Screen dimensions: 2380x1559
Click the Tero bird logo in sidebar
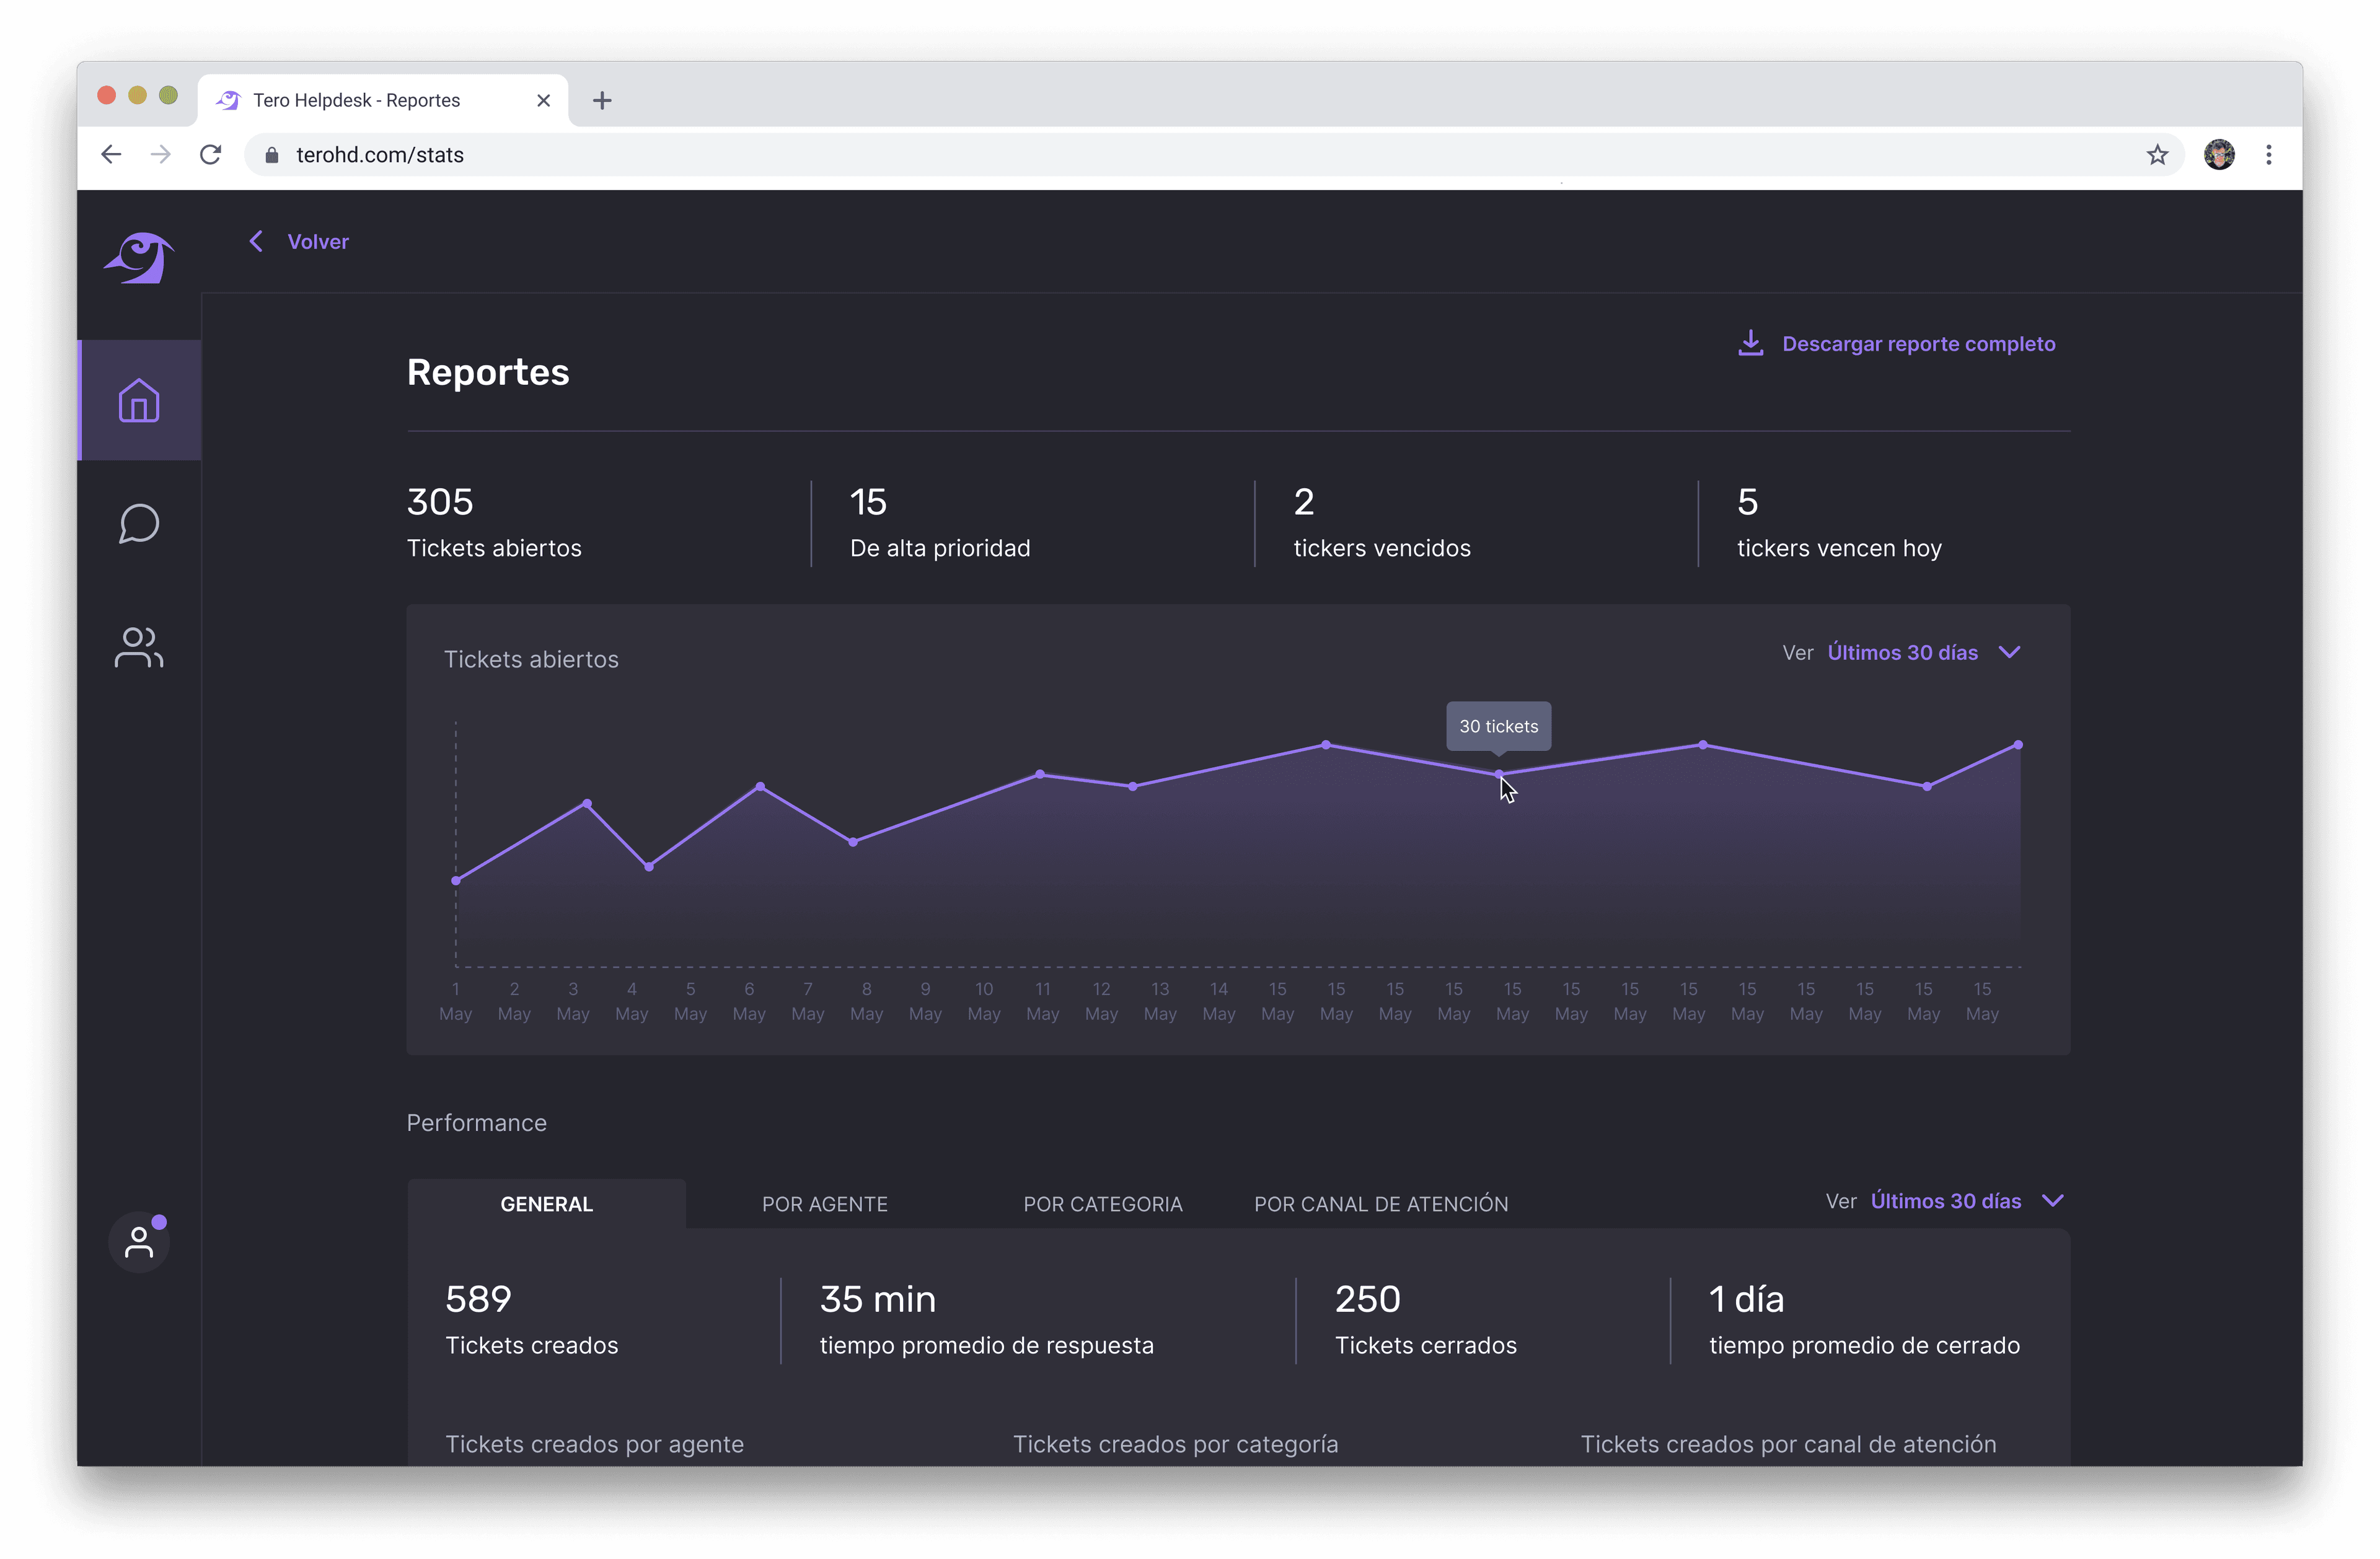[x=139, y=258]
